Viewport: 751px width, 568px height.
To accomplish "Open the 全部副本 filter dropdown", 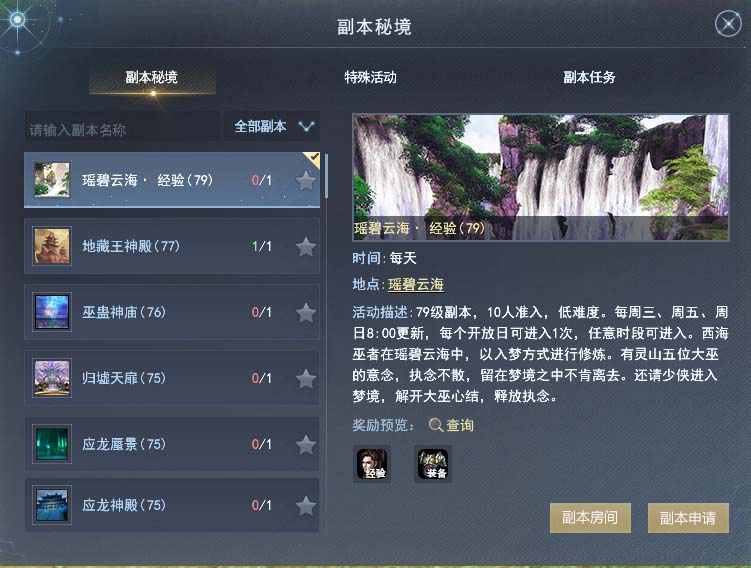I will (x=272, y=126).
